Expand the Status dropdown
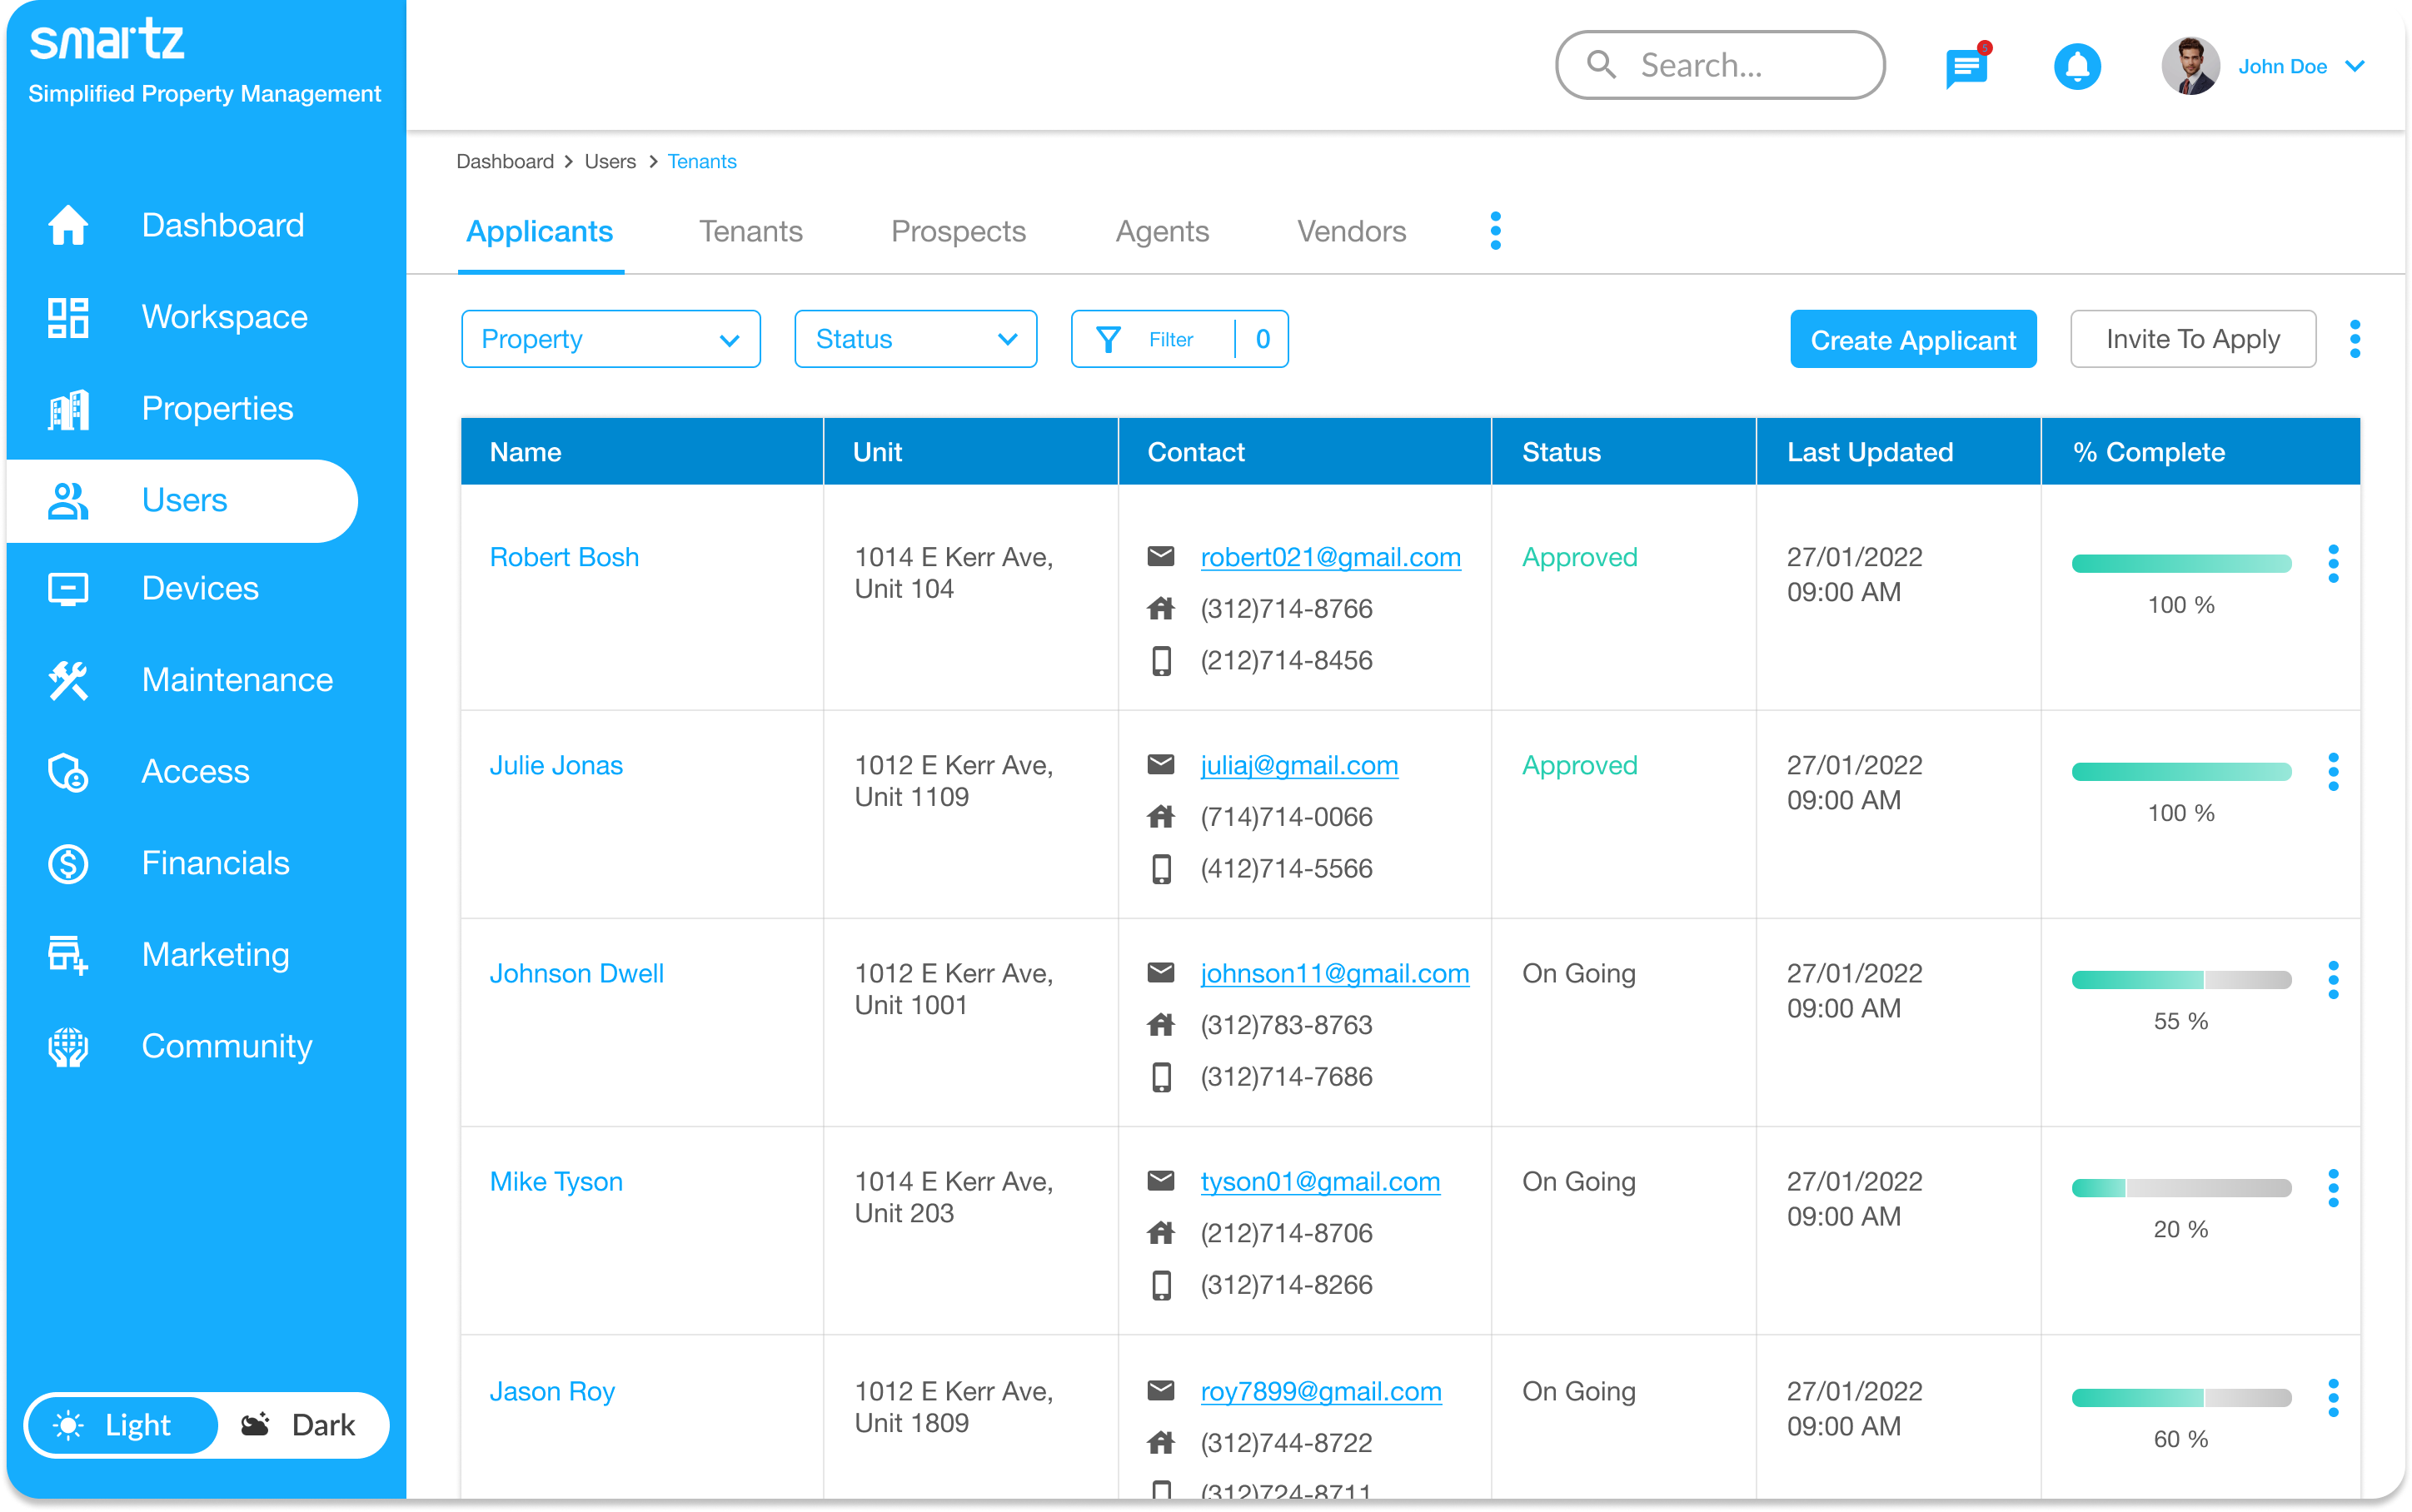 (915, 339)
